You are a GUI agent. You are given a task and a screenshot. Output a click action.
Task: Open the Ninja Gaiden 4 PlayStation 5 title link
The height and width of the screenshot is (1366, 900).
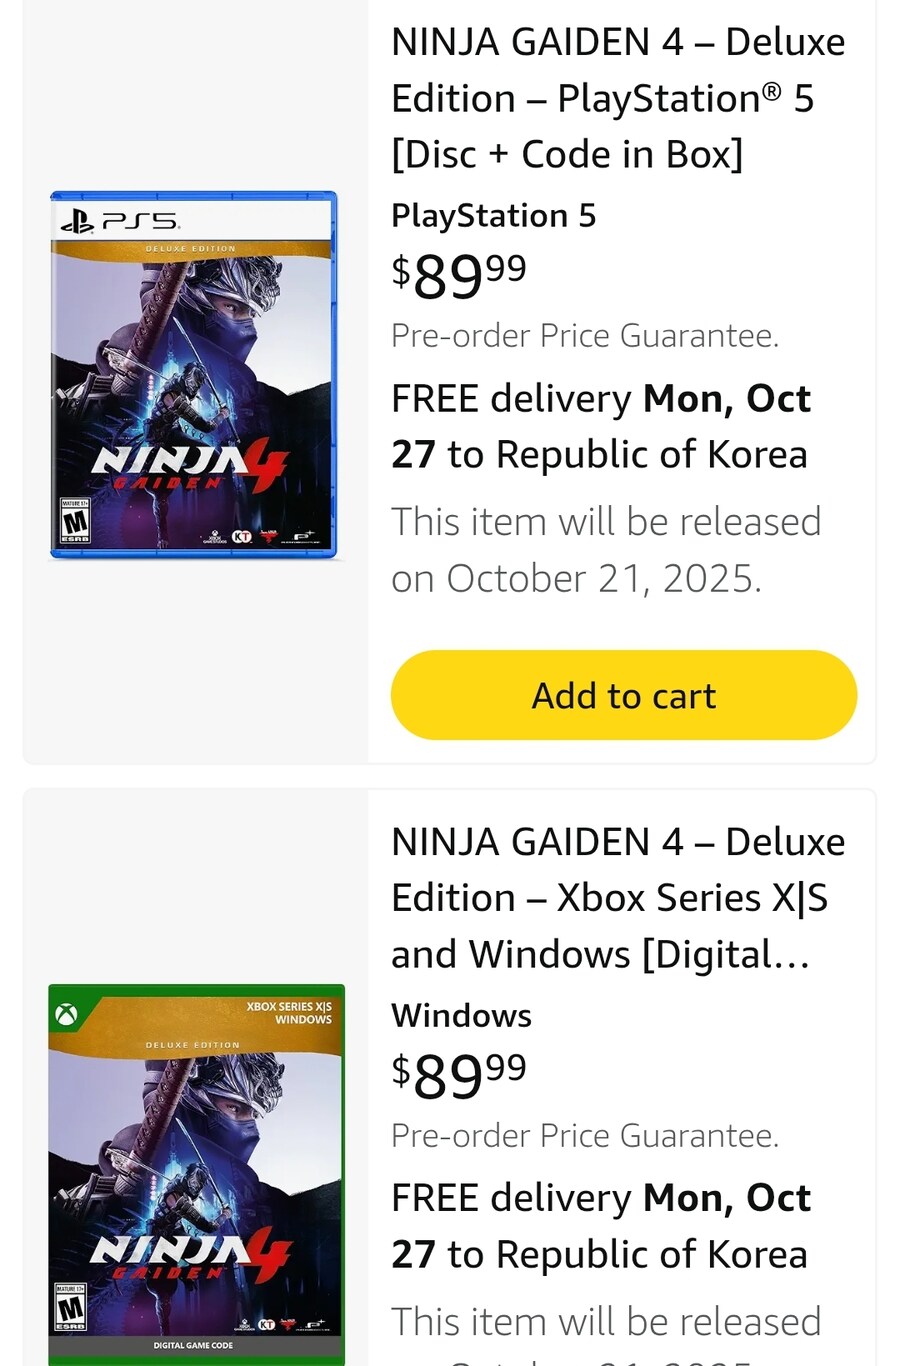click(x=618, y=98)
